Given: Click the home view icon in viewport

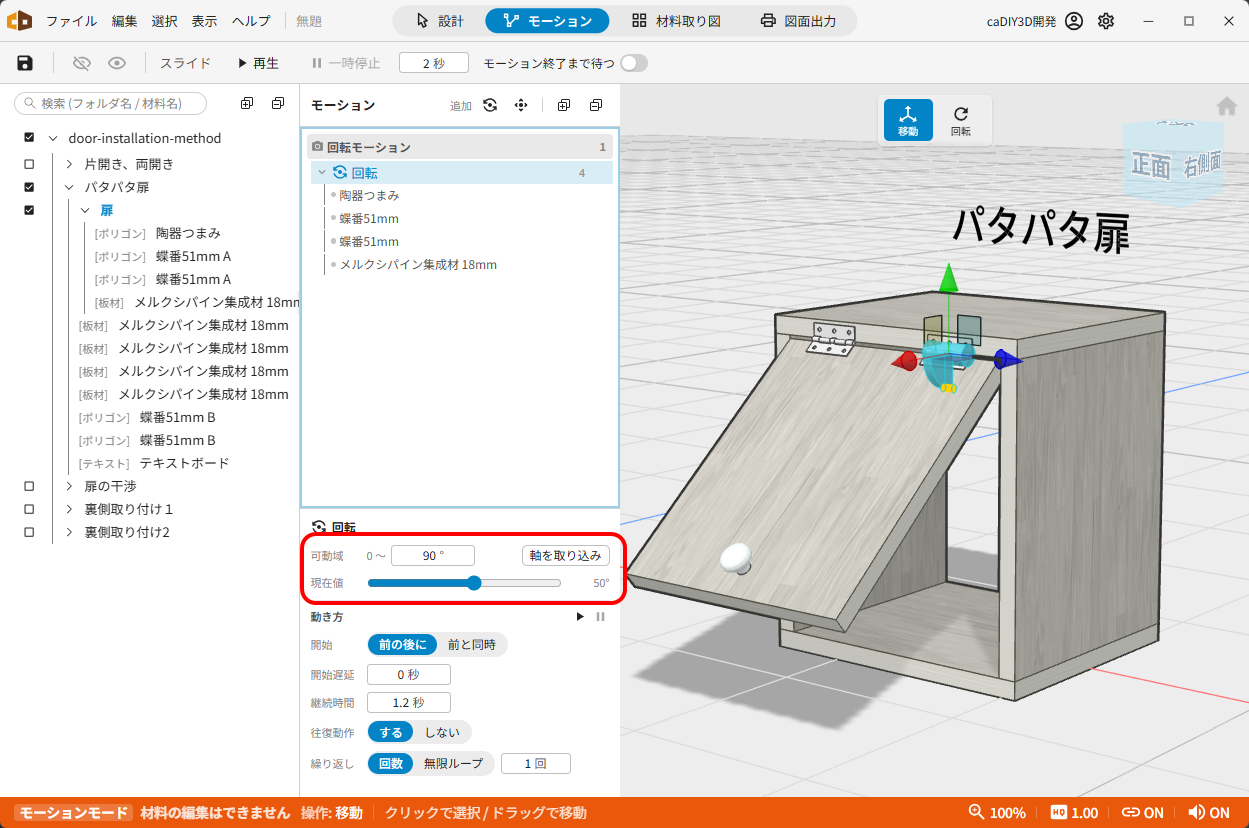Looking at the screenshot, I should tap(1226, 106).
